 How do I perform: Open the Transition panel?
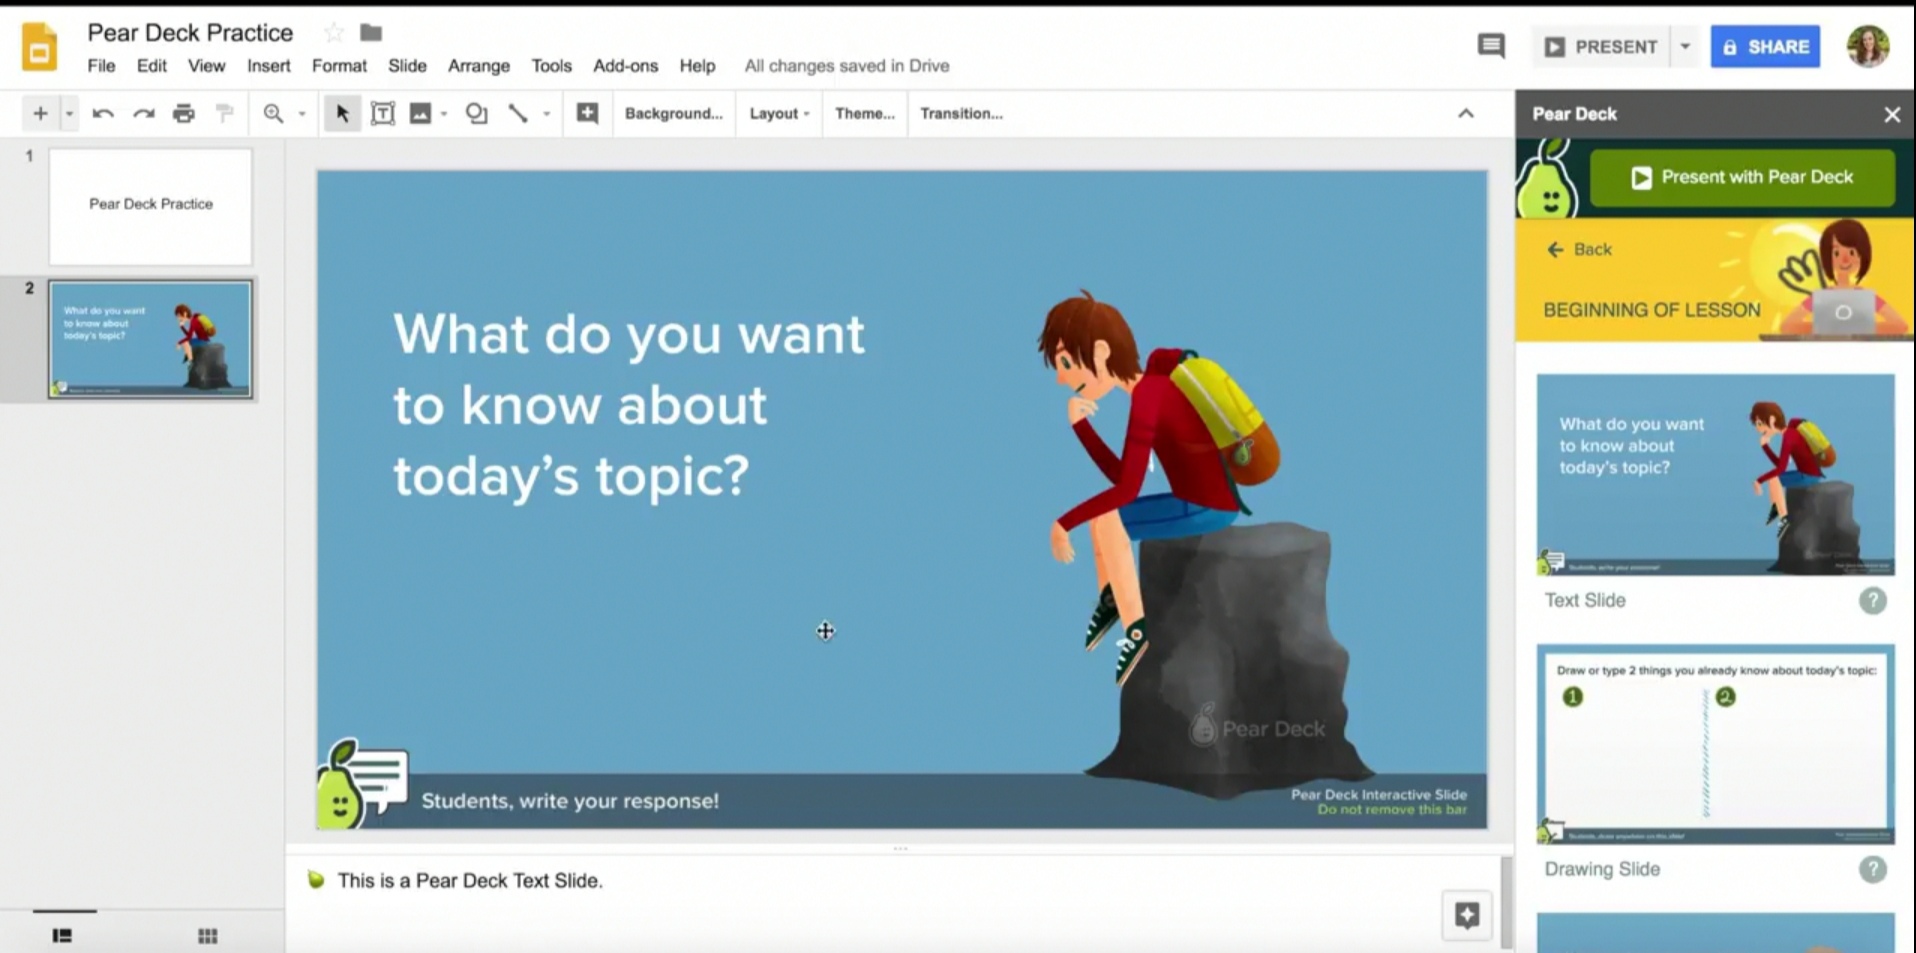click(x=961, y=113)
